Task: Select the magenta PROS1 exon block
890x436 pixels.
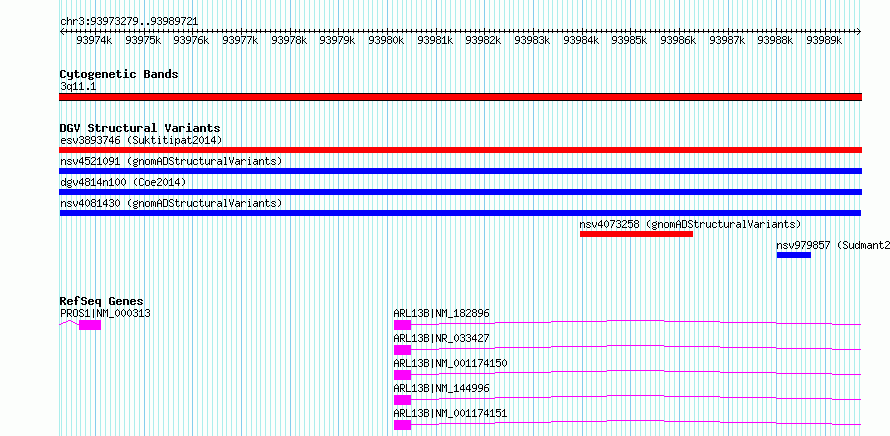Action: 90,325
